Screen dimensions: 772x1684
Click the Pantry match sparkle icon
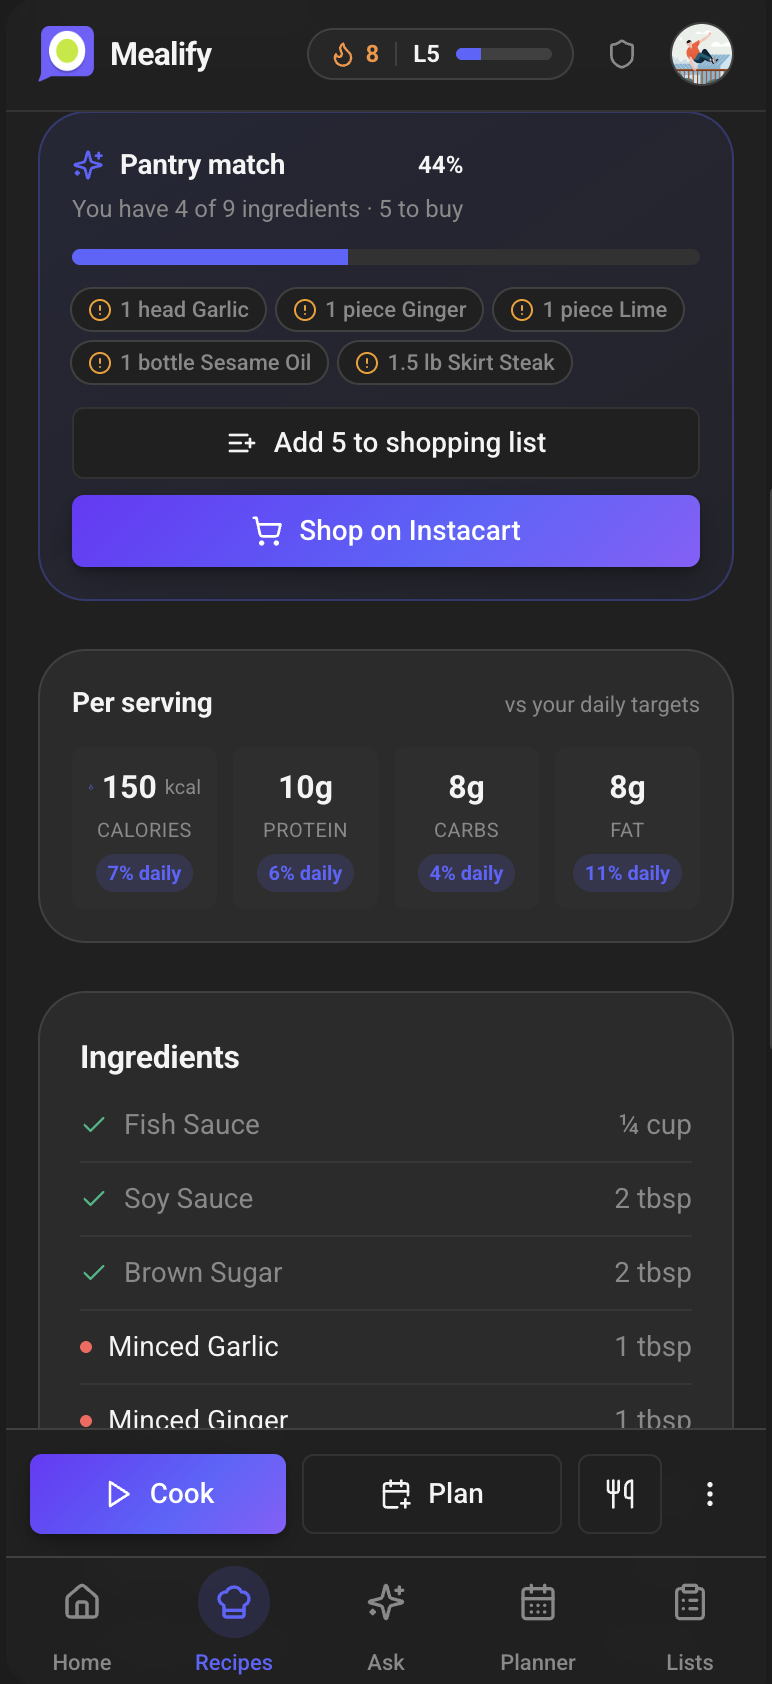(88, 165)
